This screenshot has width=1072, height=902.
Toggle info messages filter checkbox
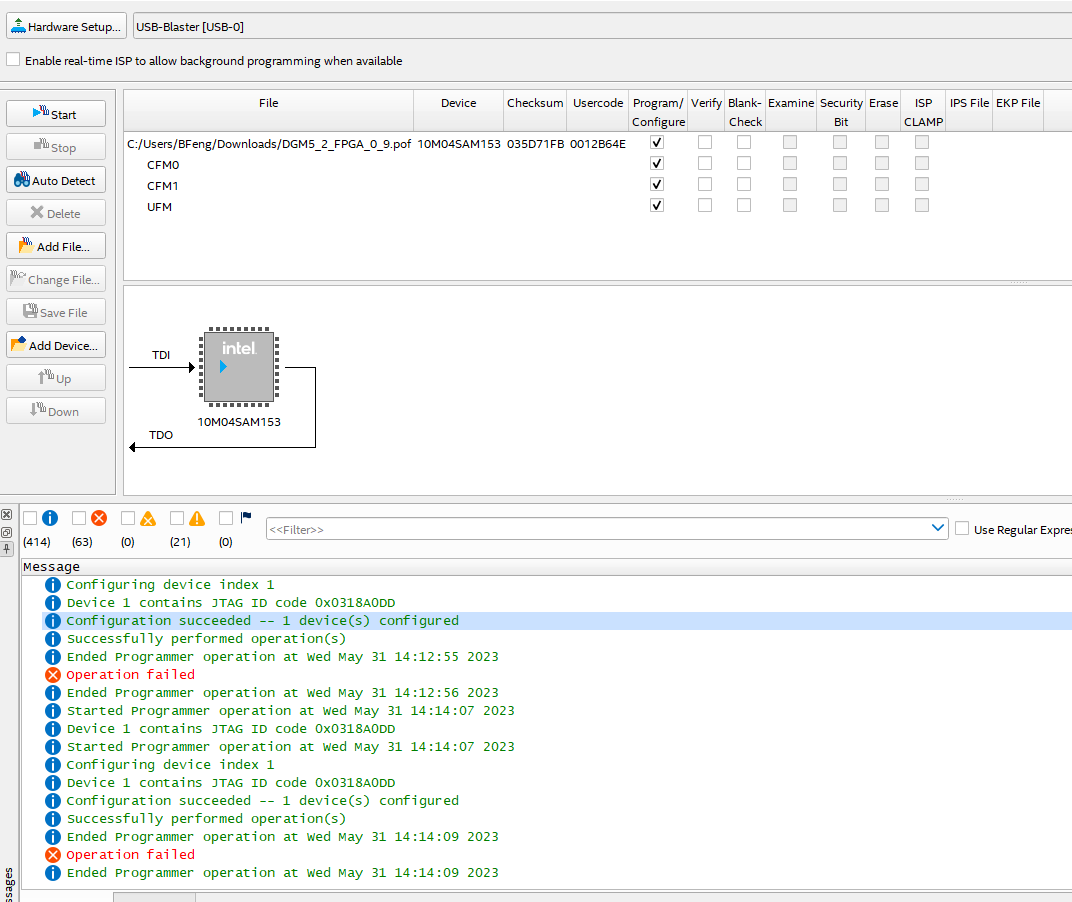point(30,518)
